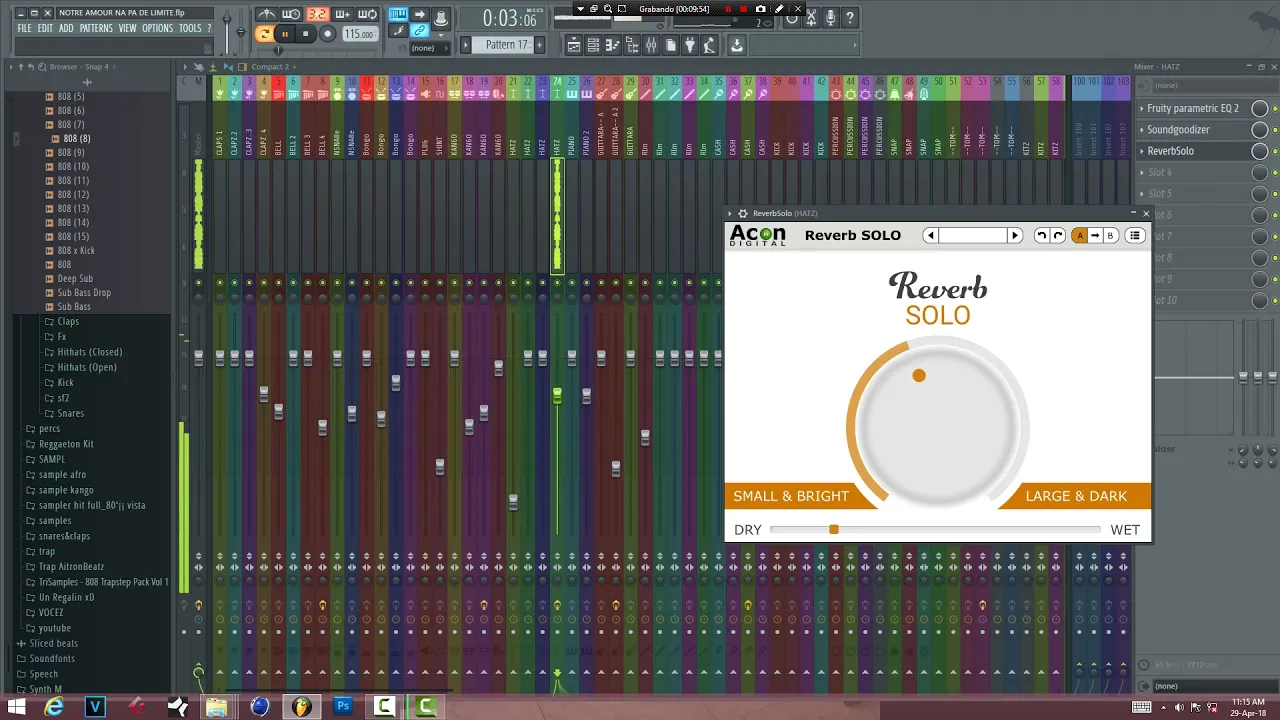Toggle typing keyboard to piano icon
The height and width of the screenshot is (720, 1280).
click(x=398, y=14)
